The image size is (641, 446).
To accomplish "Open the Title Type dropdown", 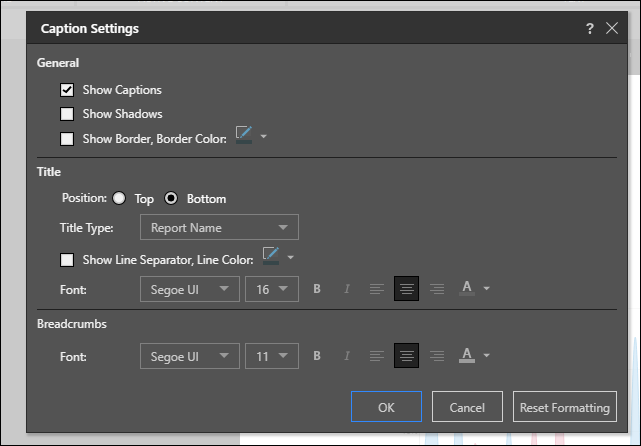I will tap(219, 227).
